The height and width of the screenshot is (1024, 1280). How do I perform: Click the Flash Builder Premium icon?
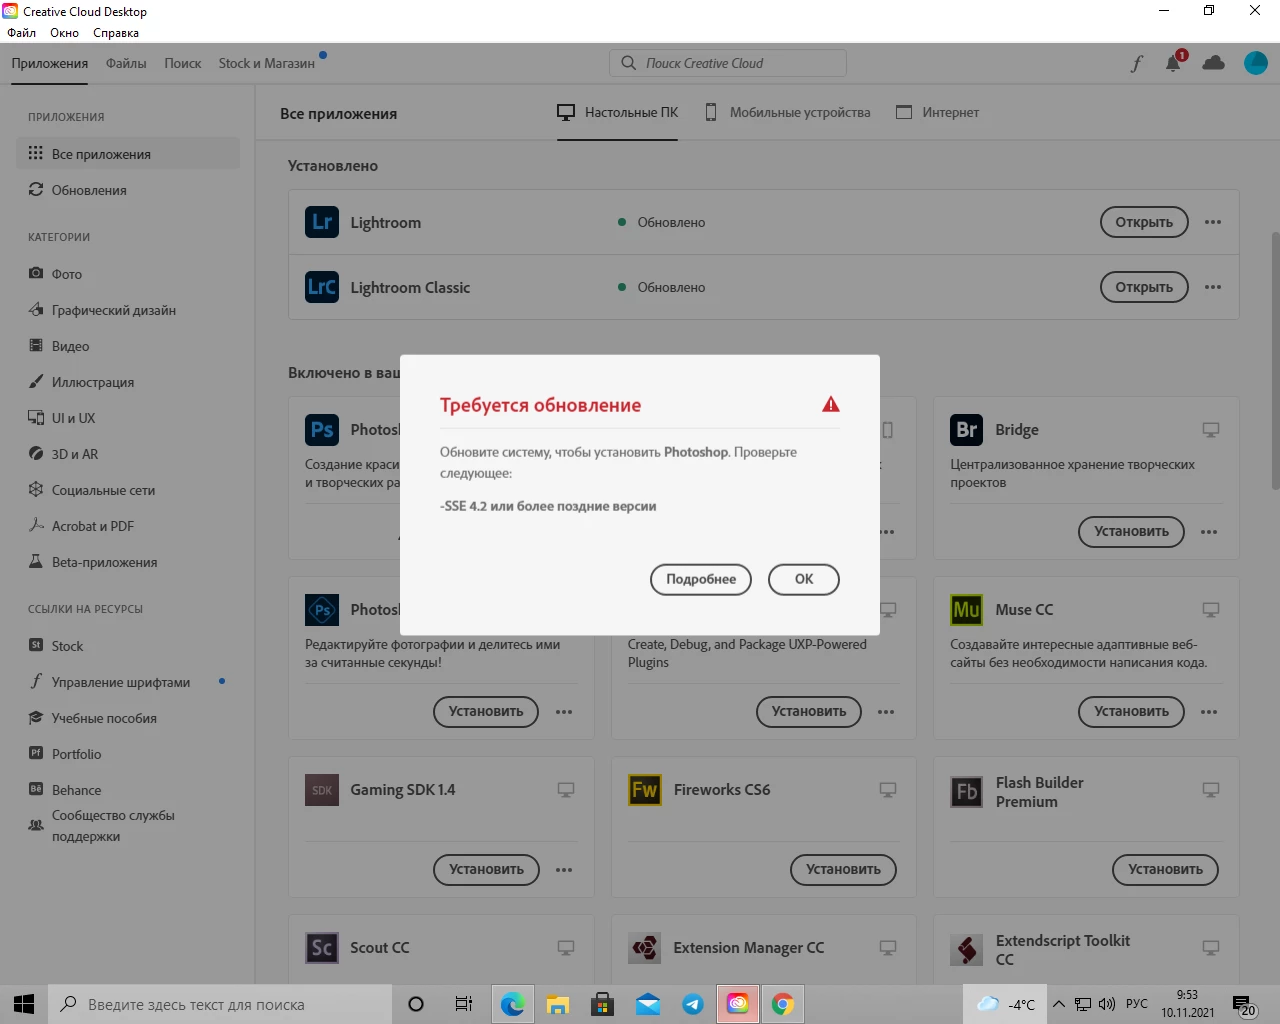[x=967, y=792]
